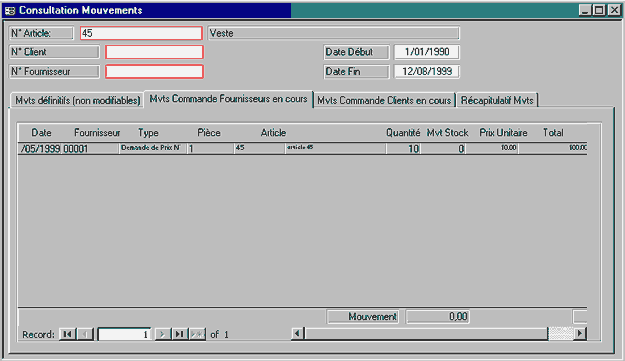The image size is (625, 361).
Task: Click the Mouvement label in footer
Action: 363,317
